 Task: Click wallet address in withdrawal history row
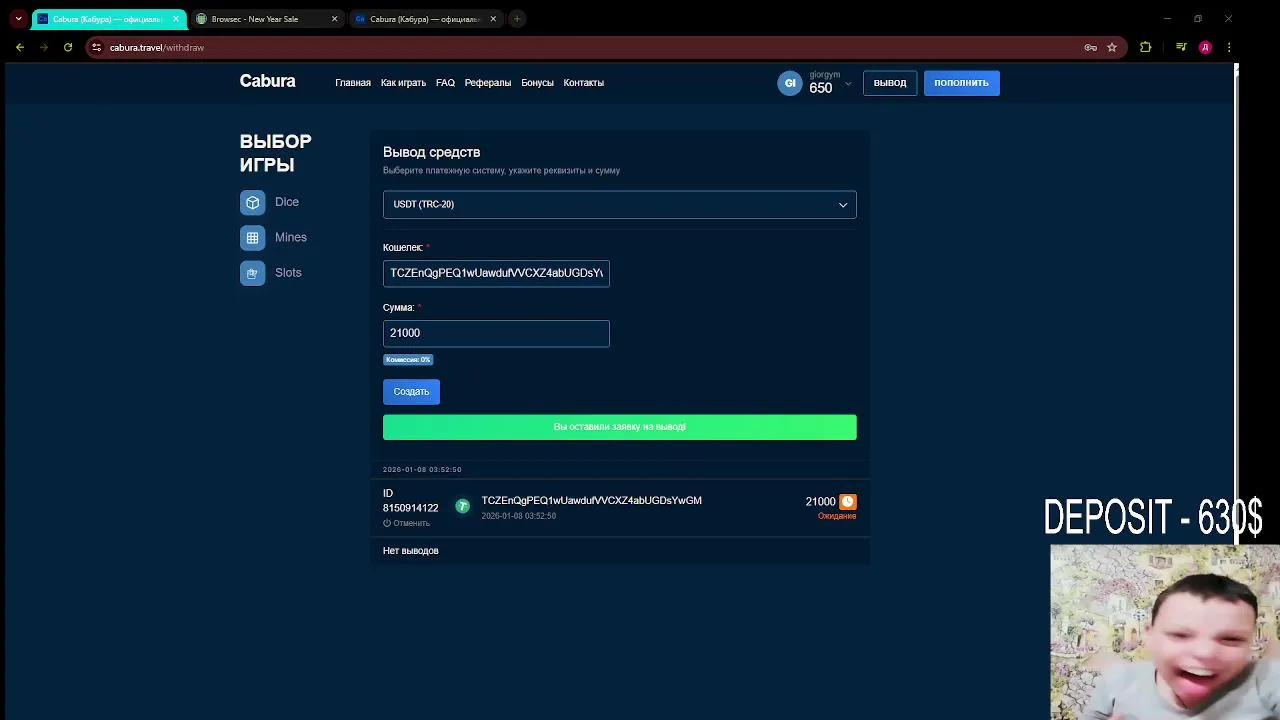click(x=591, y=500)
